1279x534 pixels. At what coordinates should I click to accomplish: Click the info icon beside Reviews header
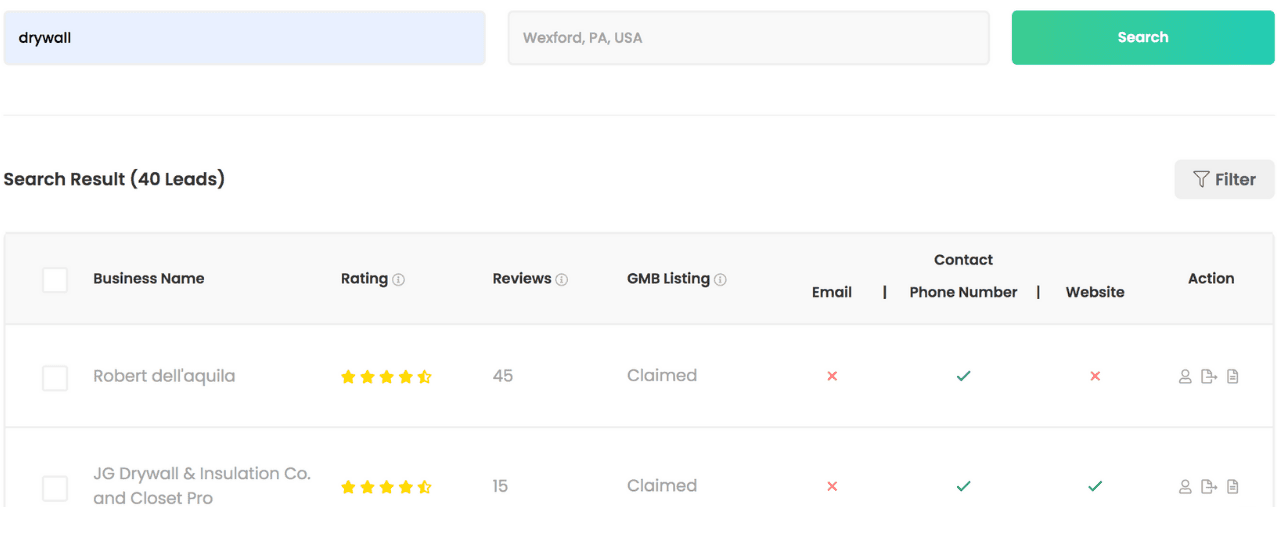click(562, 280)
